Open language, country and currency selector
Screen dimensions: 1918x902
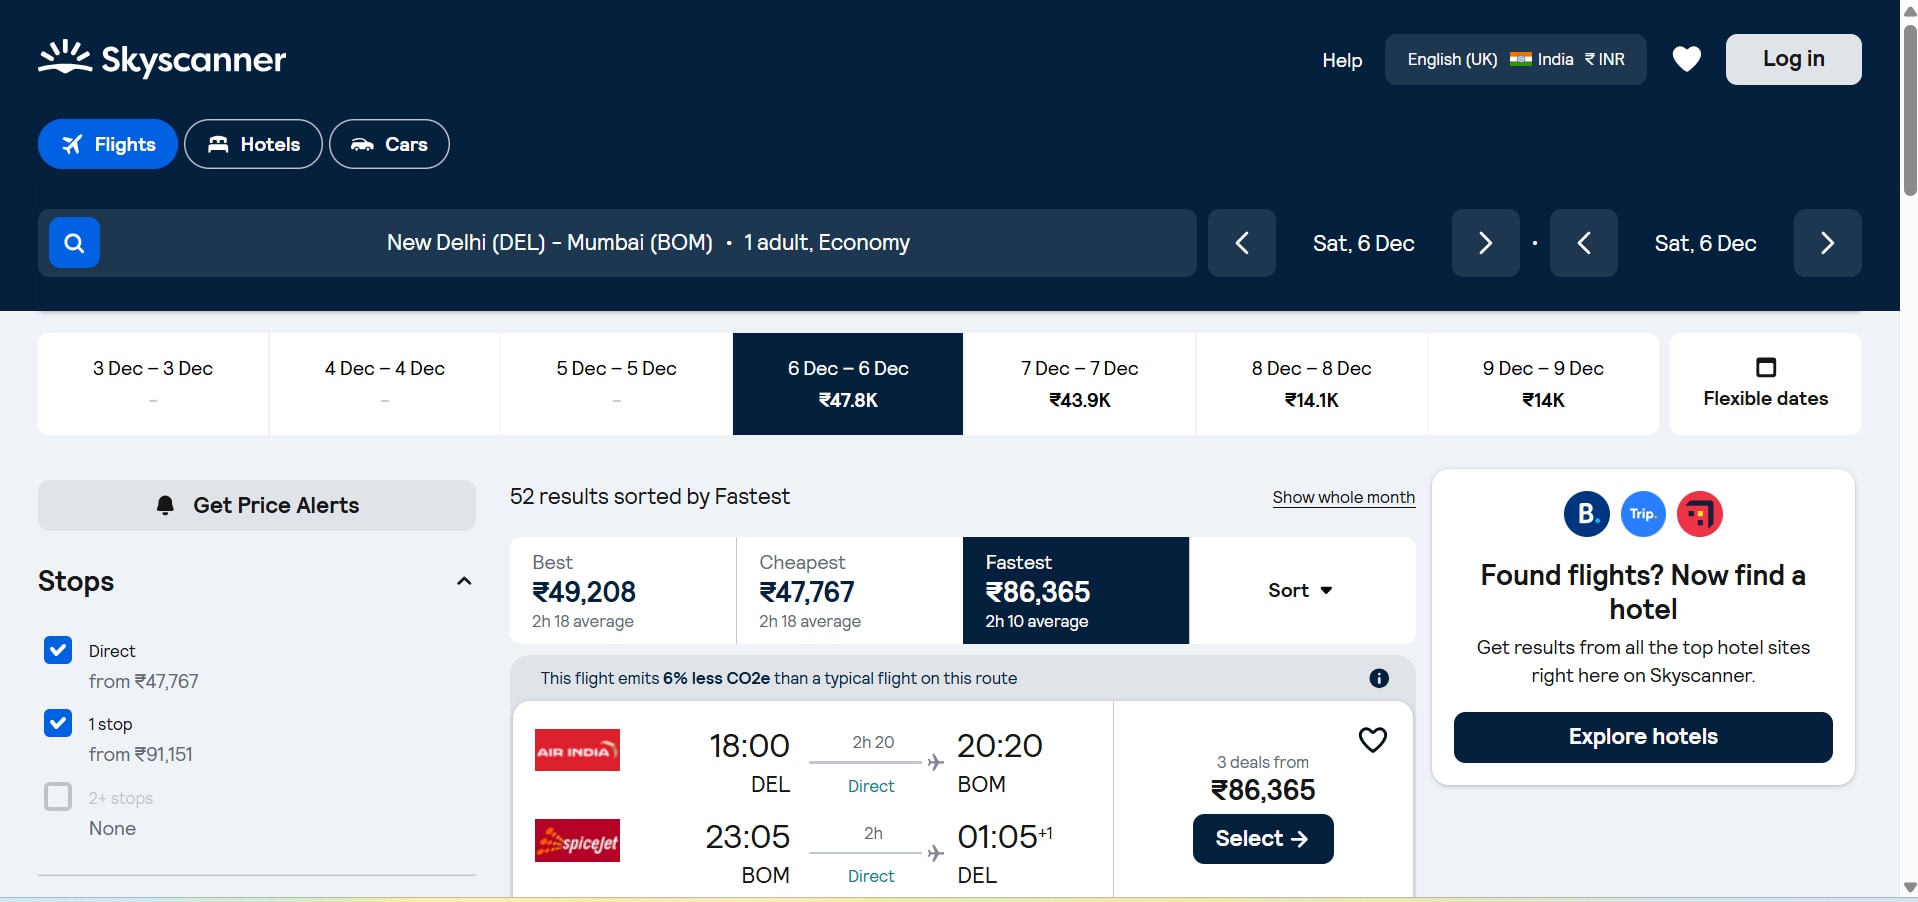pyautogui.click(x=1514, y=59)
